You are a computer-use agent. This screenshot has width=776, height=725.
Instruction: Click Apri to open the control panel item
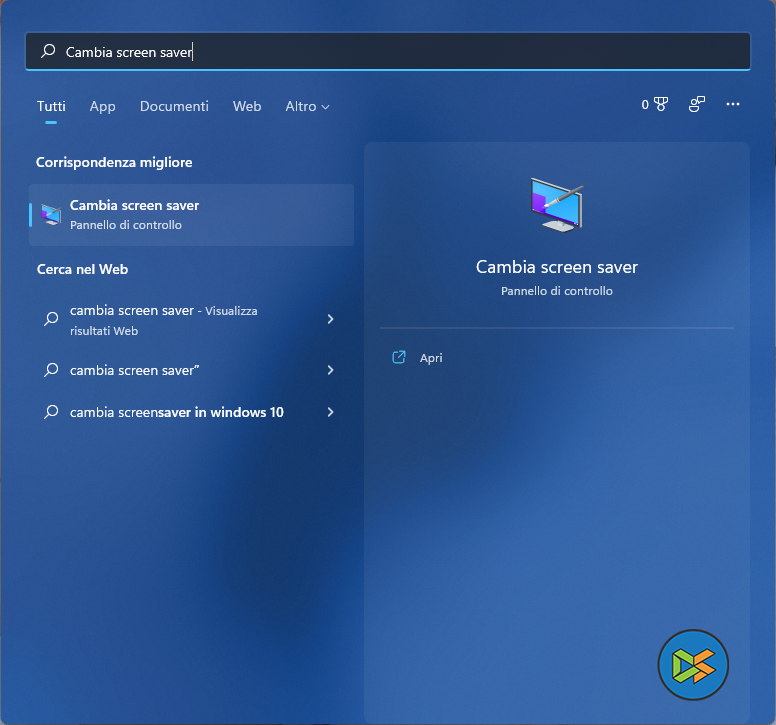(431, 358)
